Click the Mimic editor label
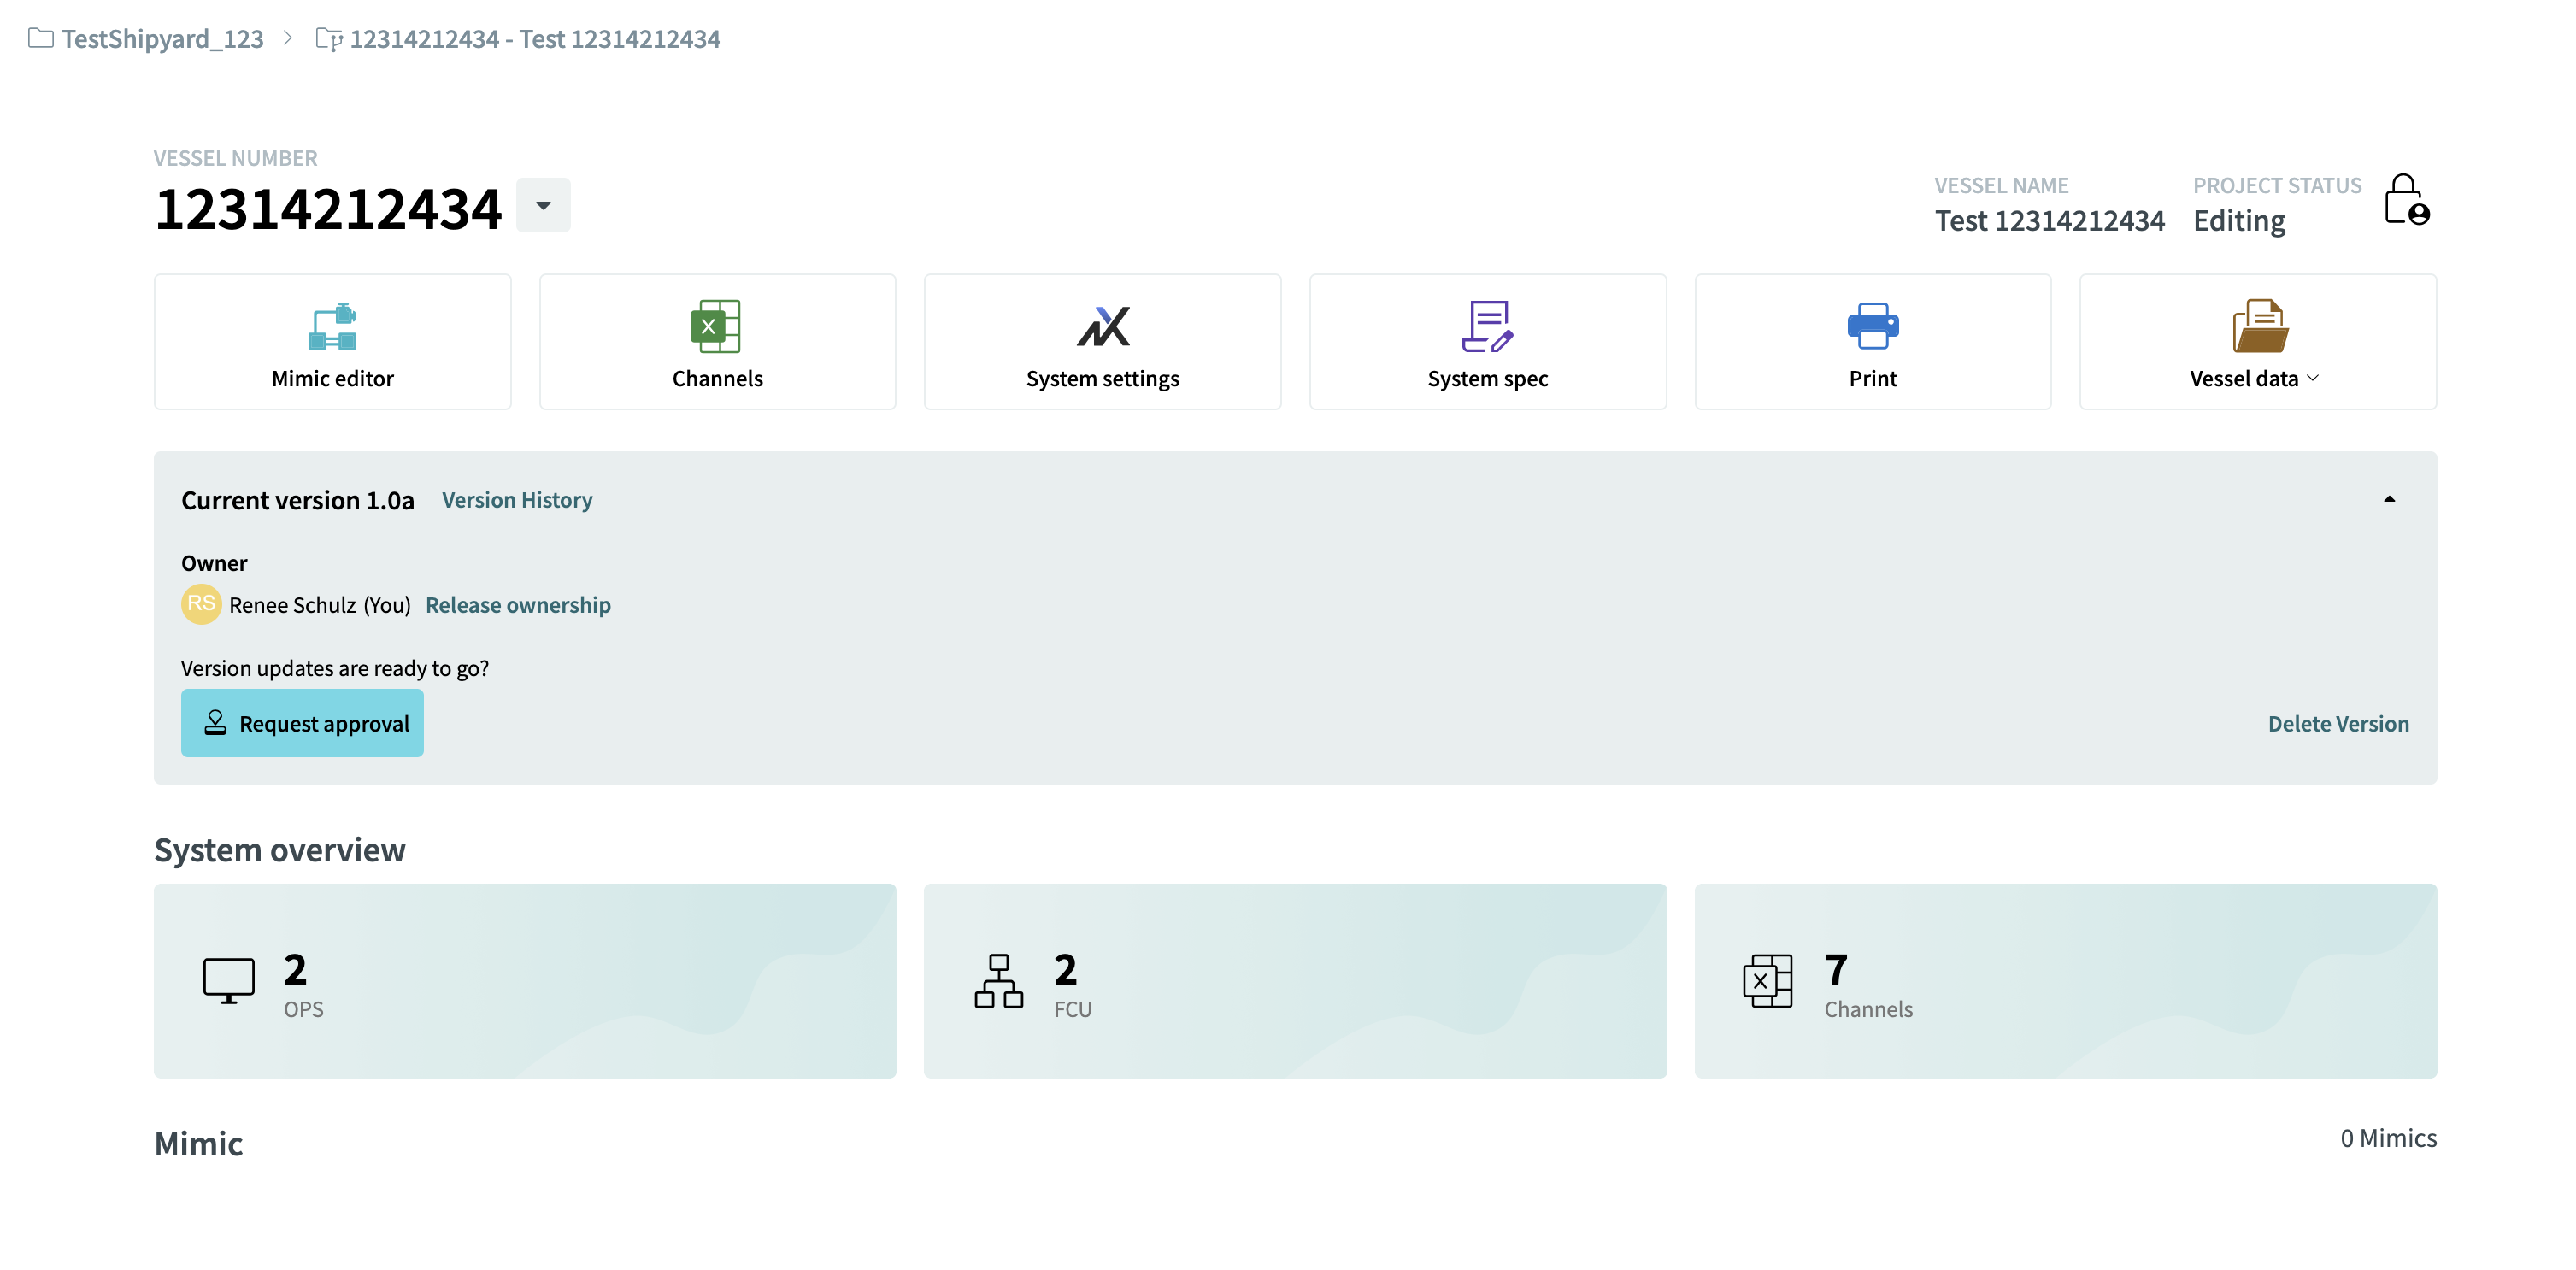This screenshot has height=1270, width=2576. tap(332, 378)
